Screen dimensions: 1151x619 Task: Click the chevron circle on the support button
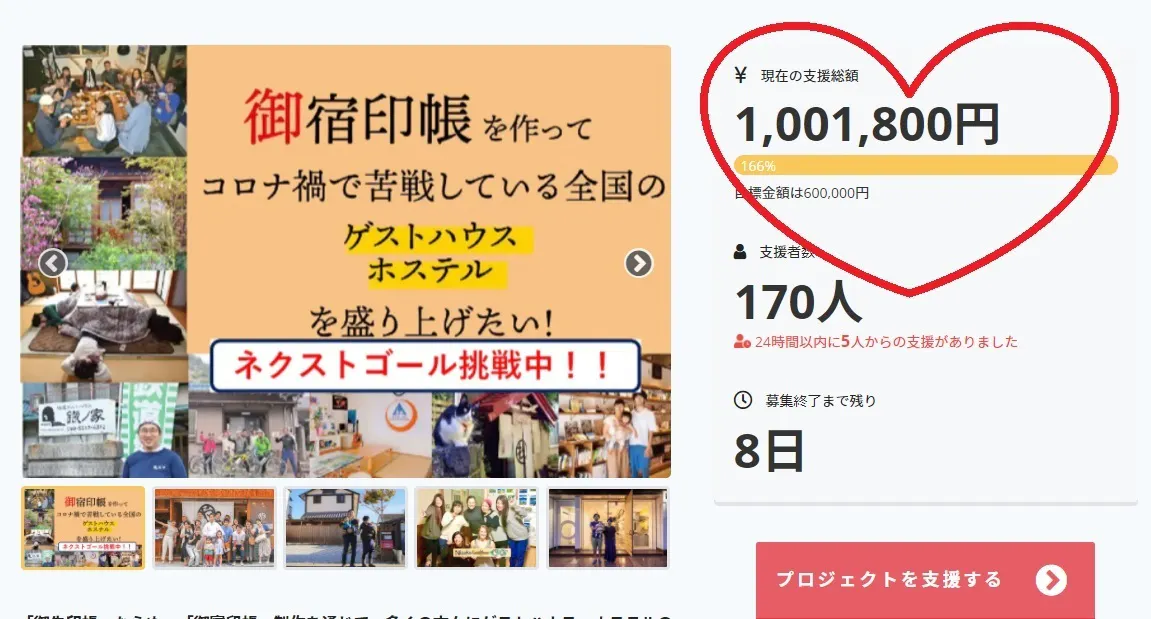[1051, 580]
